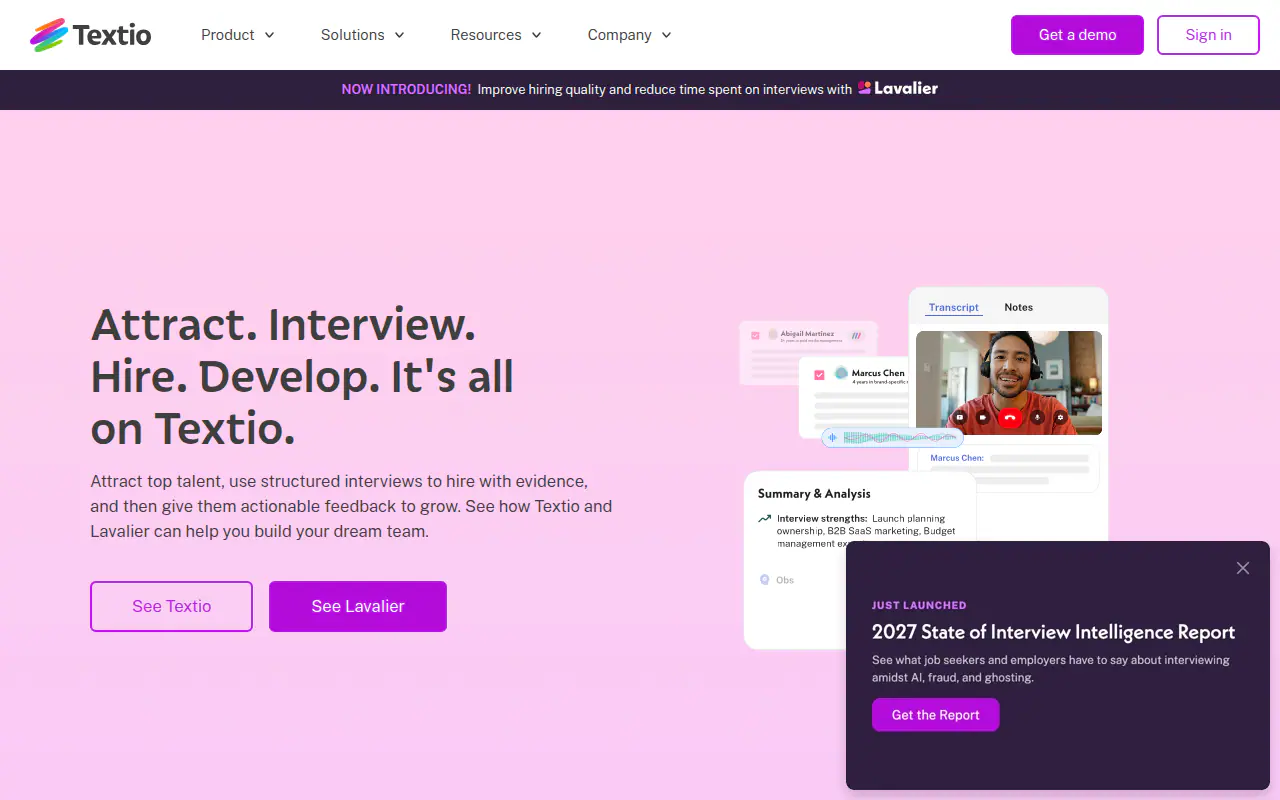Screen dimensions: 1280x800
Task: Click the icon beside the Obs label
Action: (x=765, y=580)
